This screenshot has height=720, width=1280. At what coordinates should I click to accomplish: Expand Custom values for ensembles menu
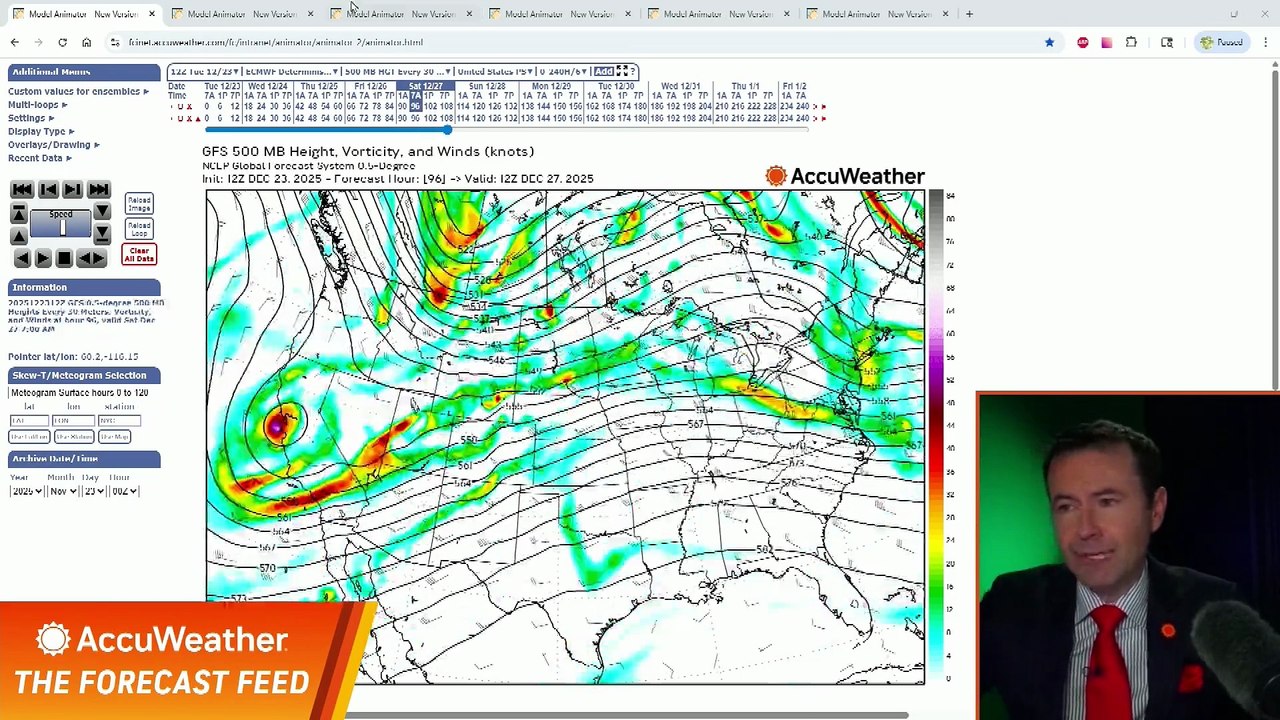click(78, 91)
